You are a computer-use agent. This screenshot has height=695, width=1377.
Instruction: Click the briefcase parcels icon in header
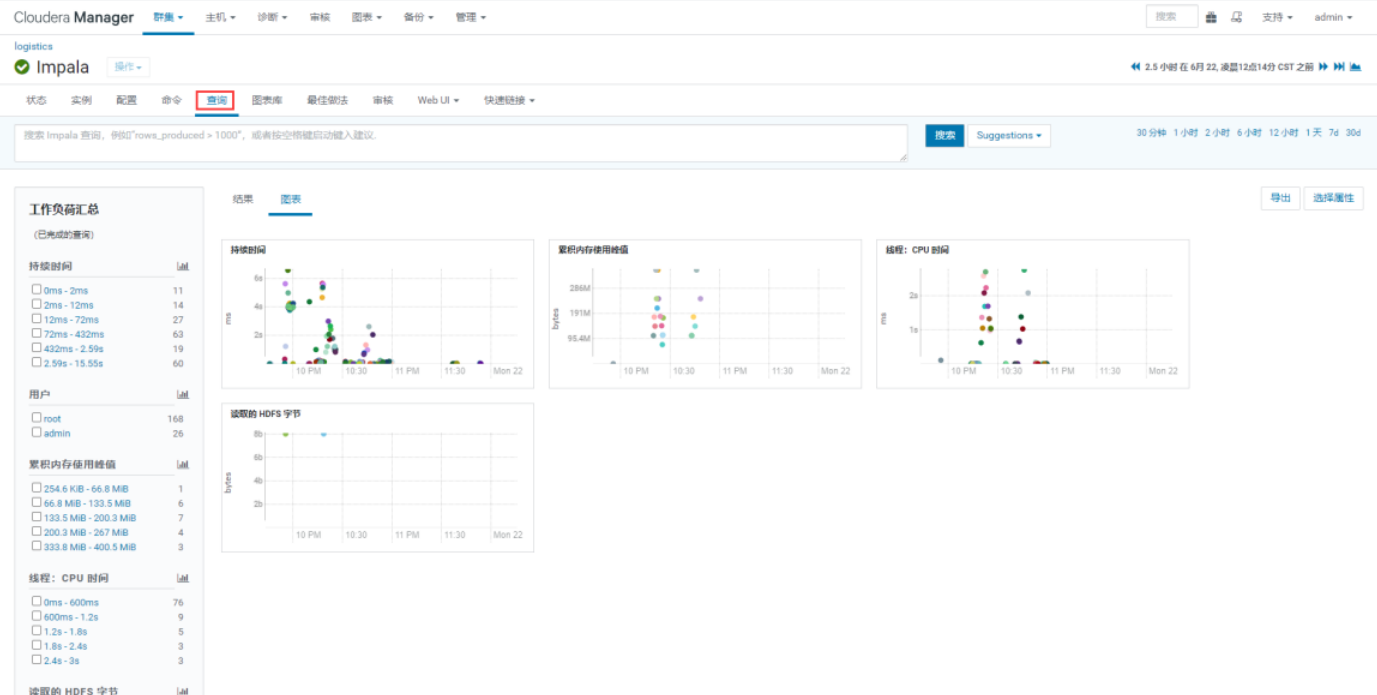[x=1211, y=17]
